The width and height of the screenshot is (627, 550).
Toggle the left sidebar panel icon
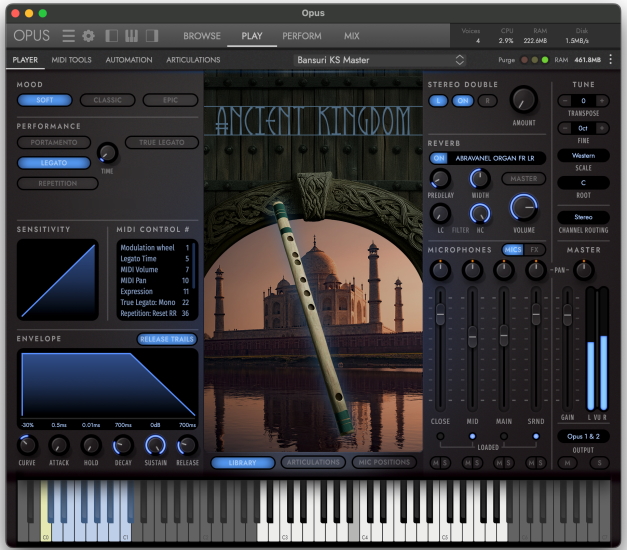(x=111, y=36)
